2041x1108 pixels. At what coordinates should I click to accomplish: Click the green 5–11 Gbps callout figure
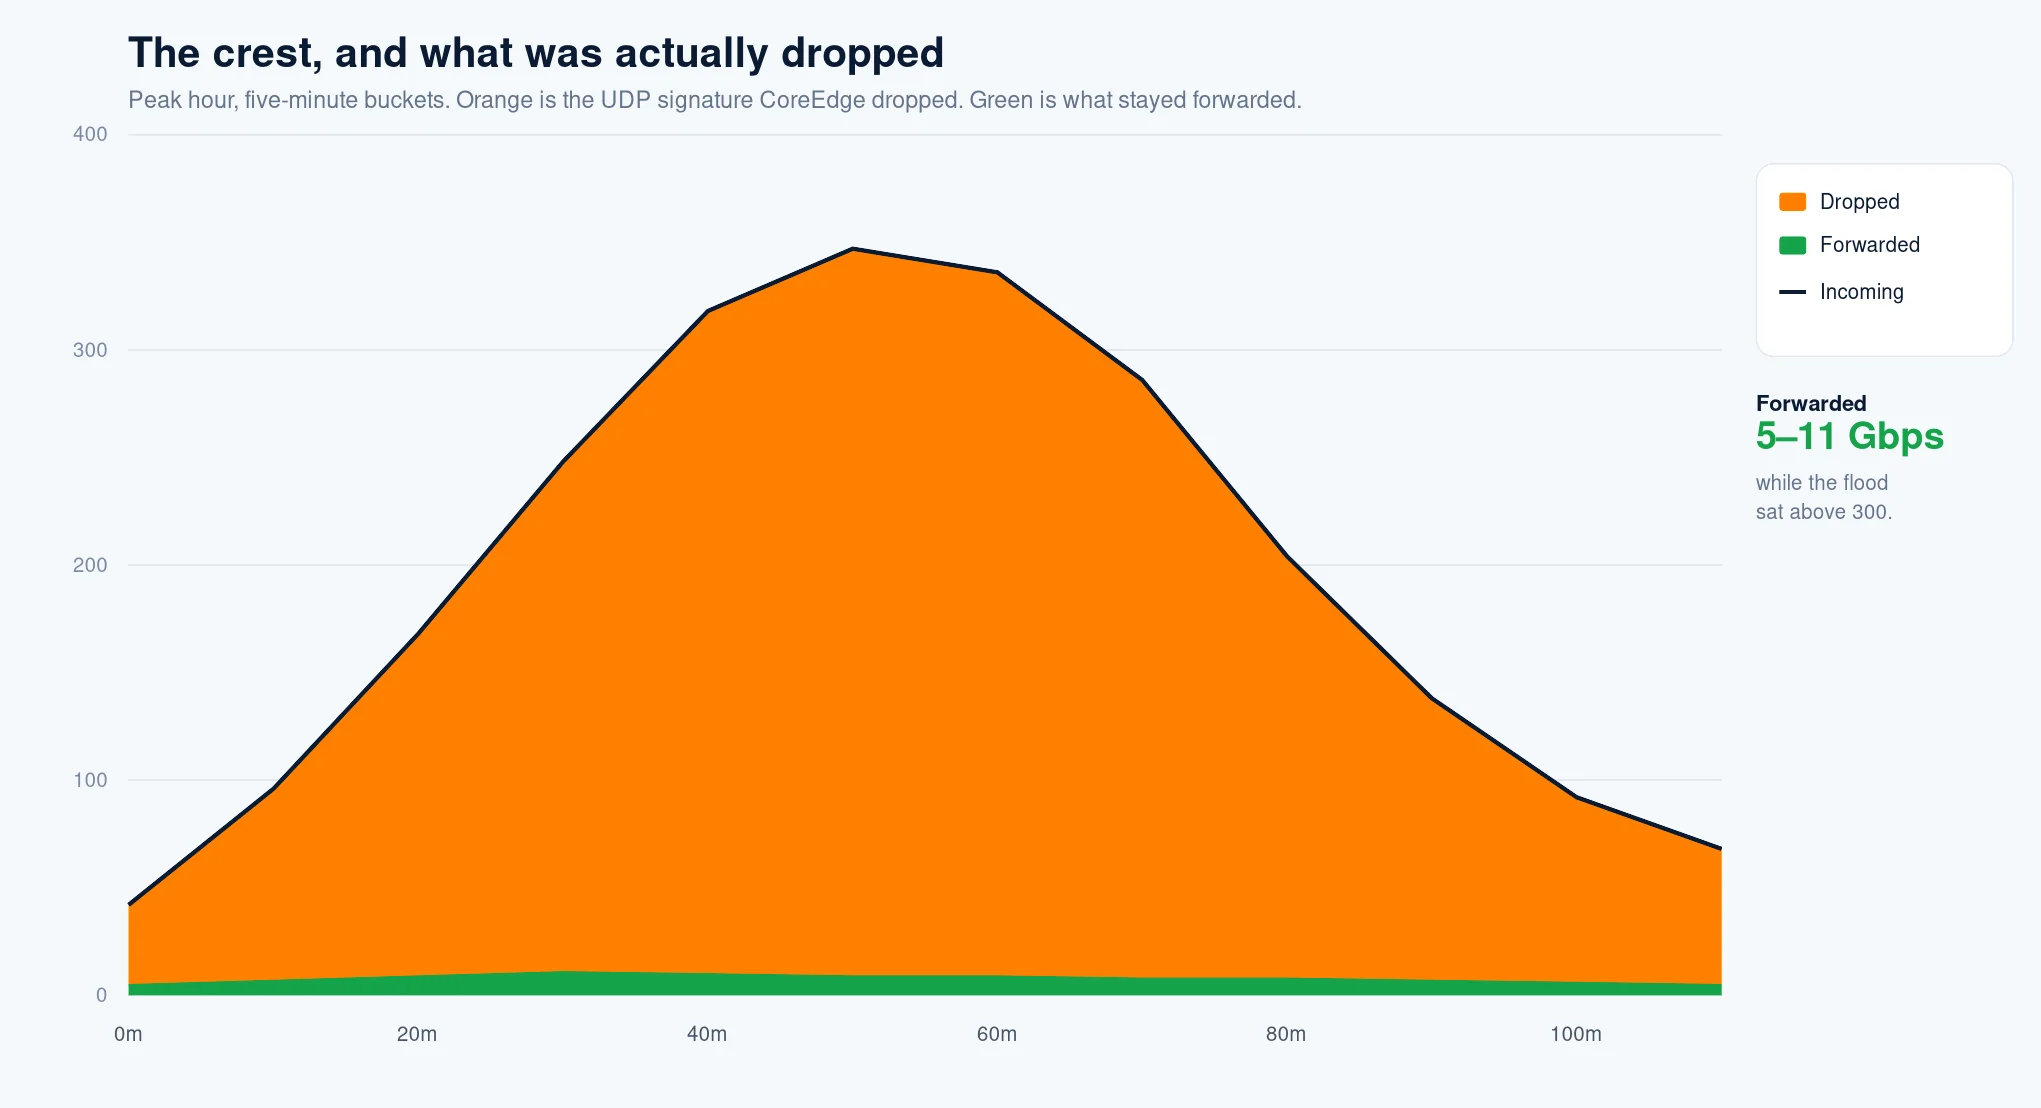tap(1850, 436)
